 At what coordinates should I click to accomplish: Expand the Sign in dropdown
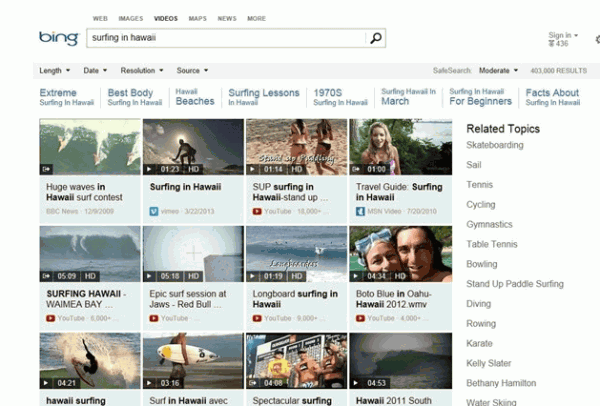point(563,35)
